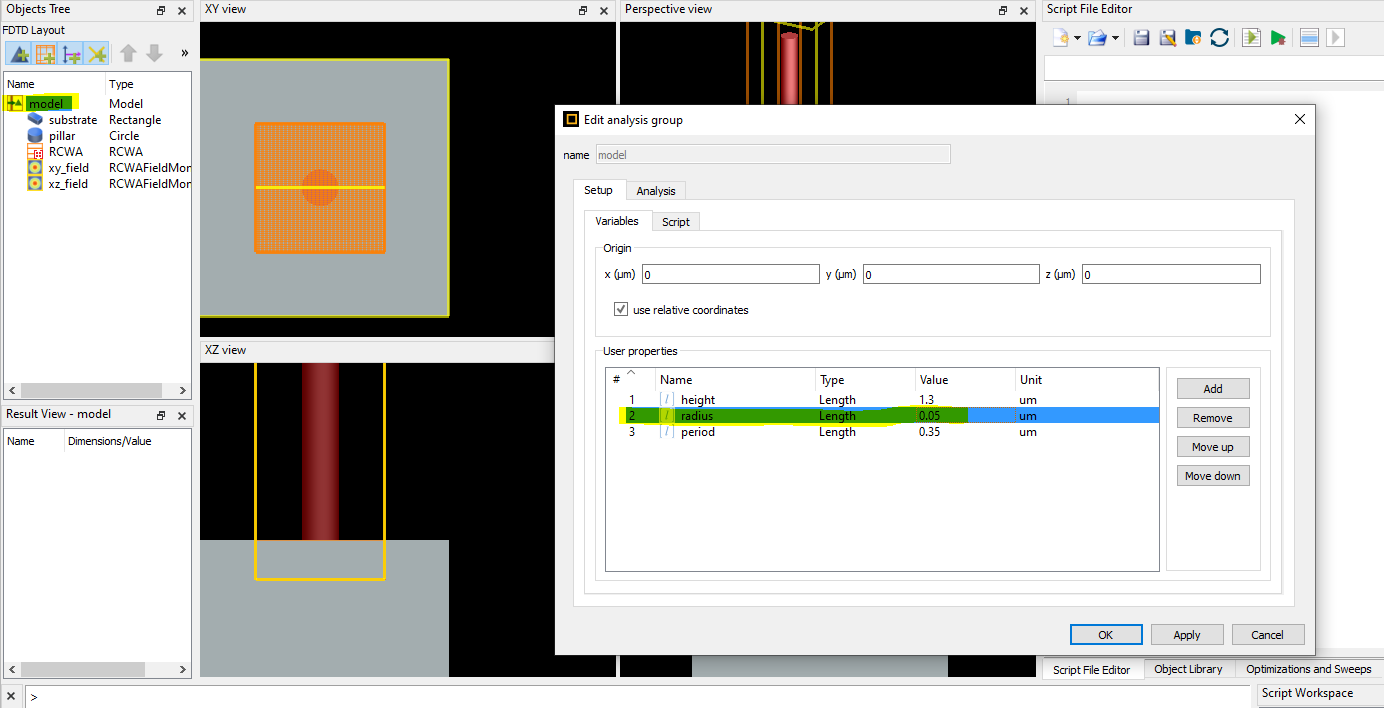Open the new script dropdown arrow
This screenshot has width=1384, height=708.
(x=1077, y=38)
